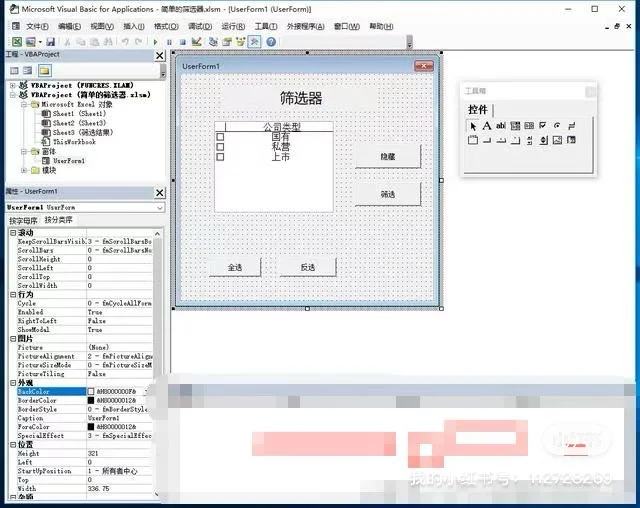Select the ListBox control in toolbox

[529, 126]
